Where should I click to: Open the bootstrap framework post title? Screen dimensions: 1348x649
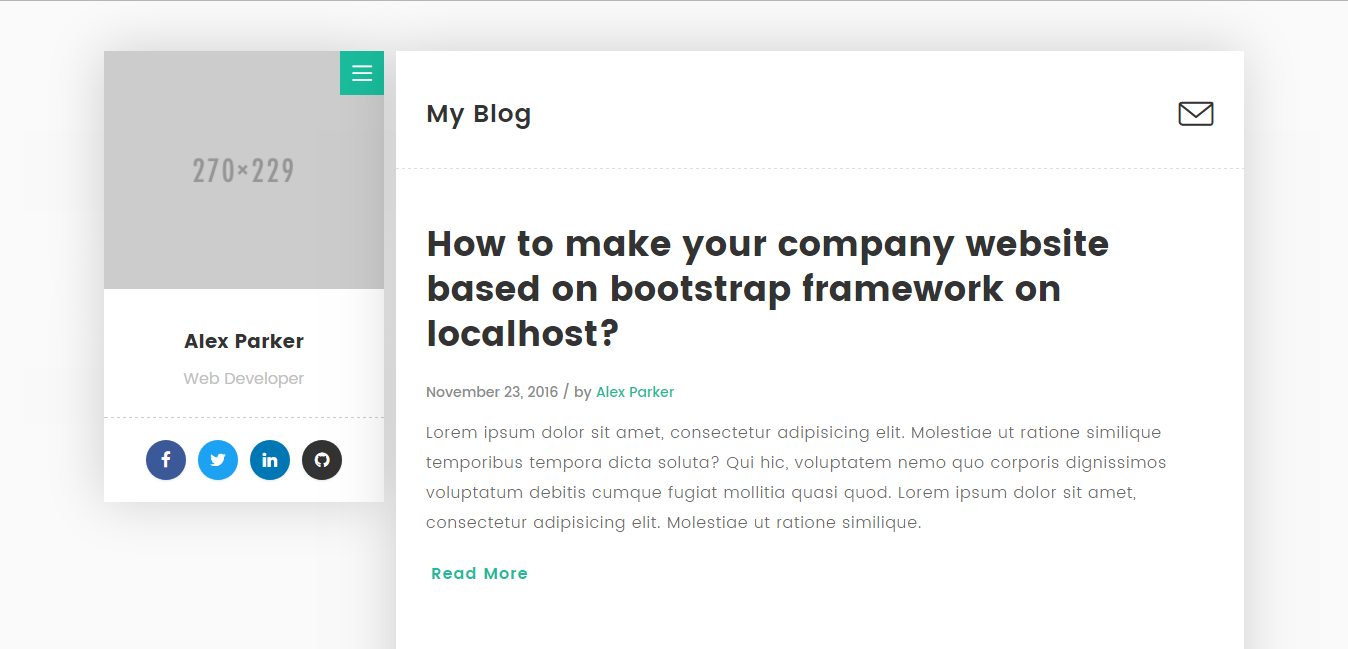pos(767,288)
